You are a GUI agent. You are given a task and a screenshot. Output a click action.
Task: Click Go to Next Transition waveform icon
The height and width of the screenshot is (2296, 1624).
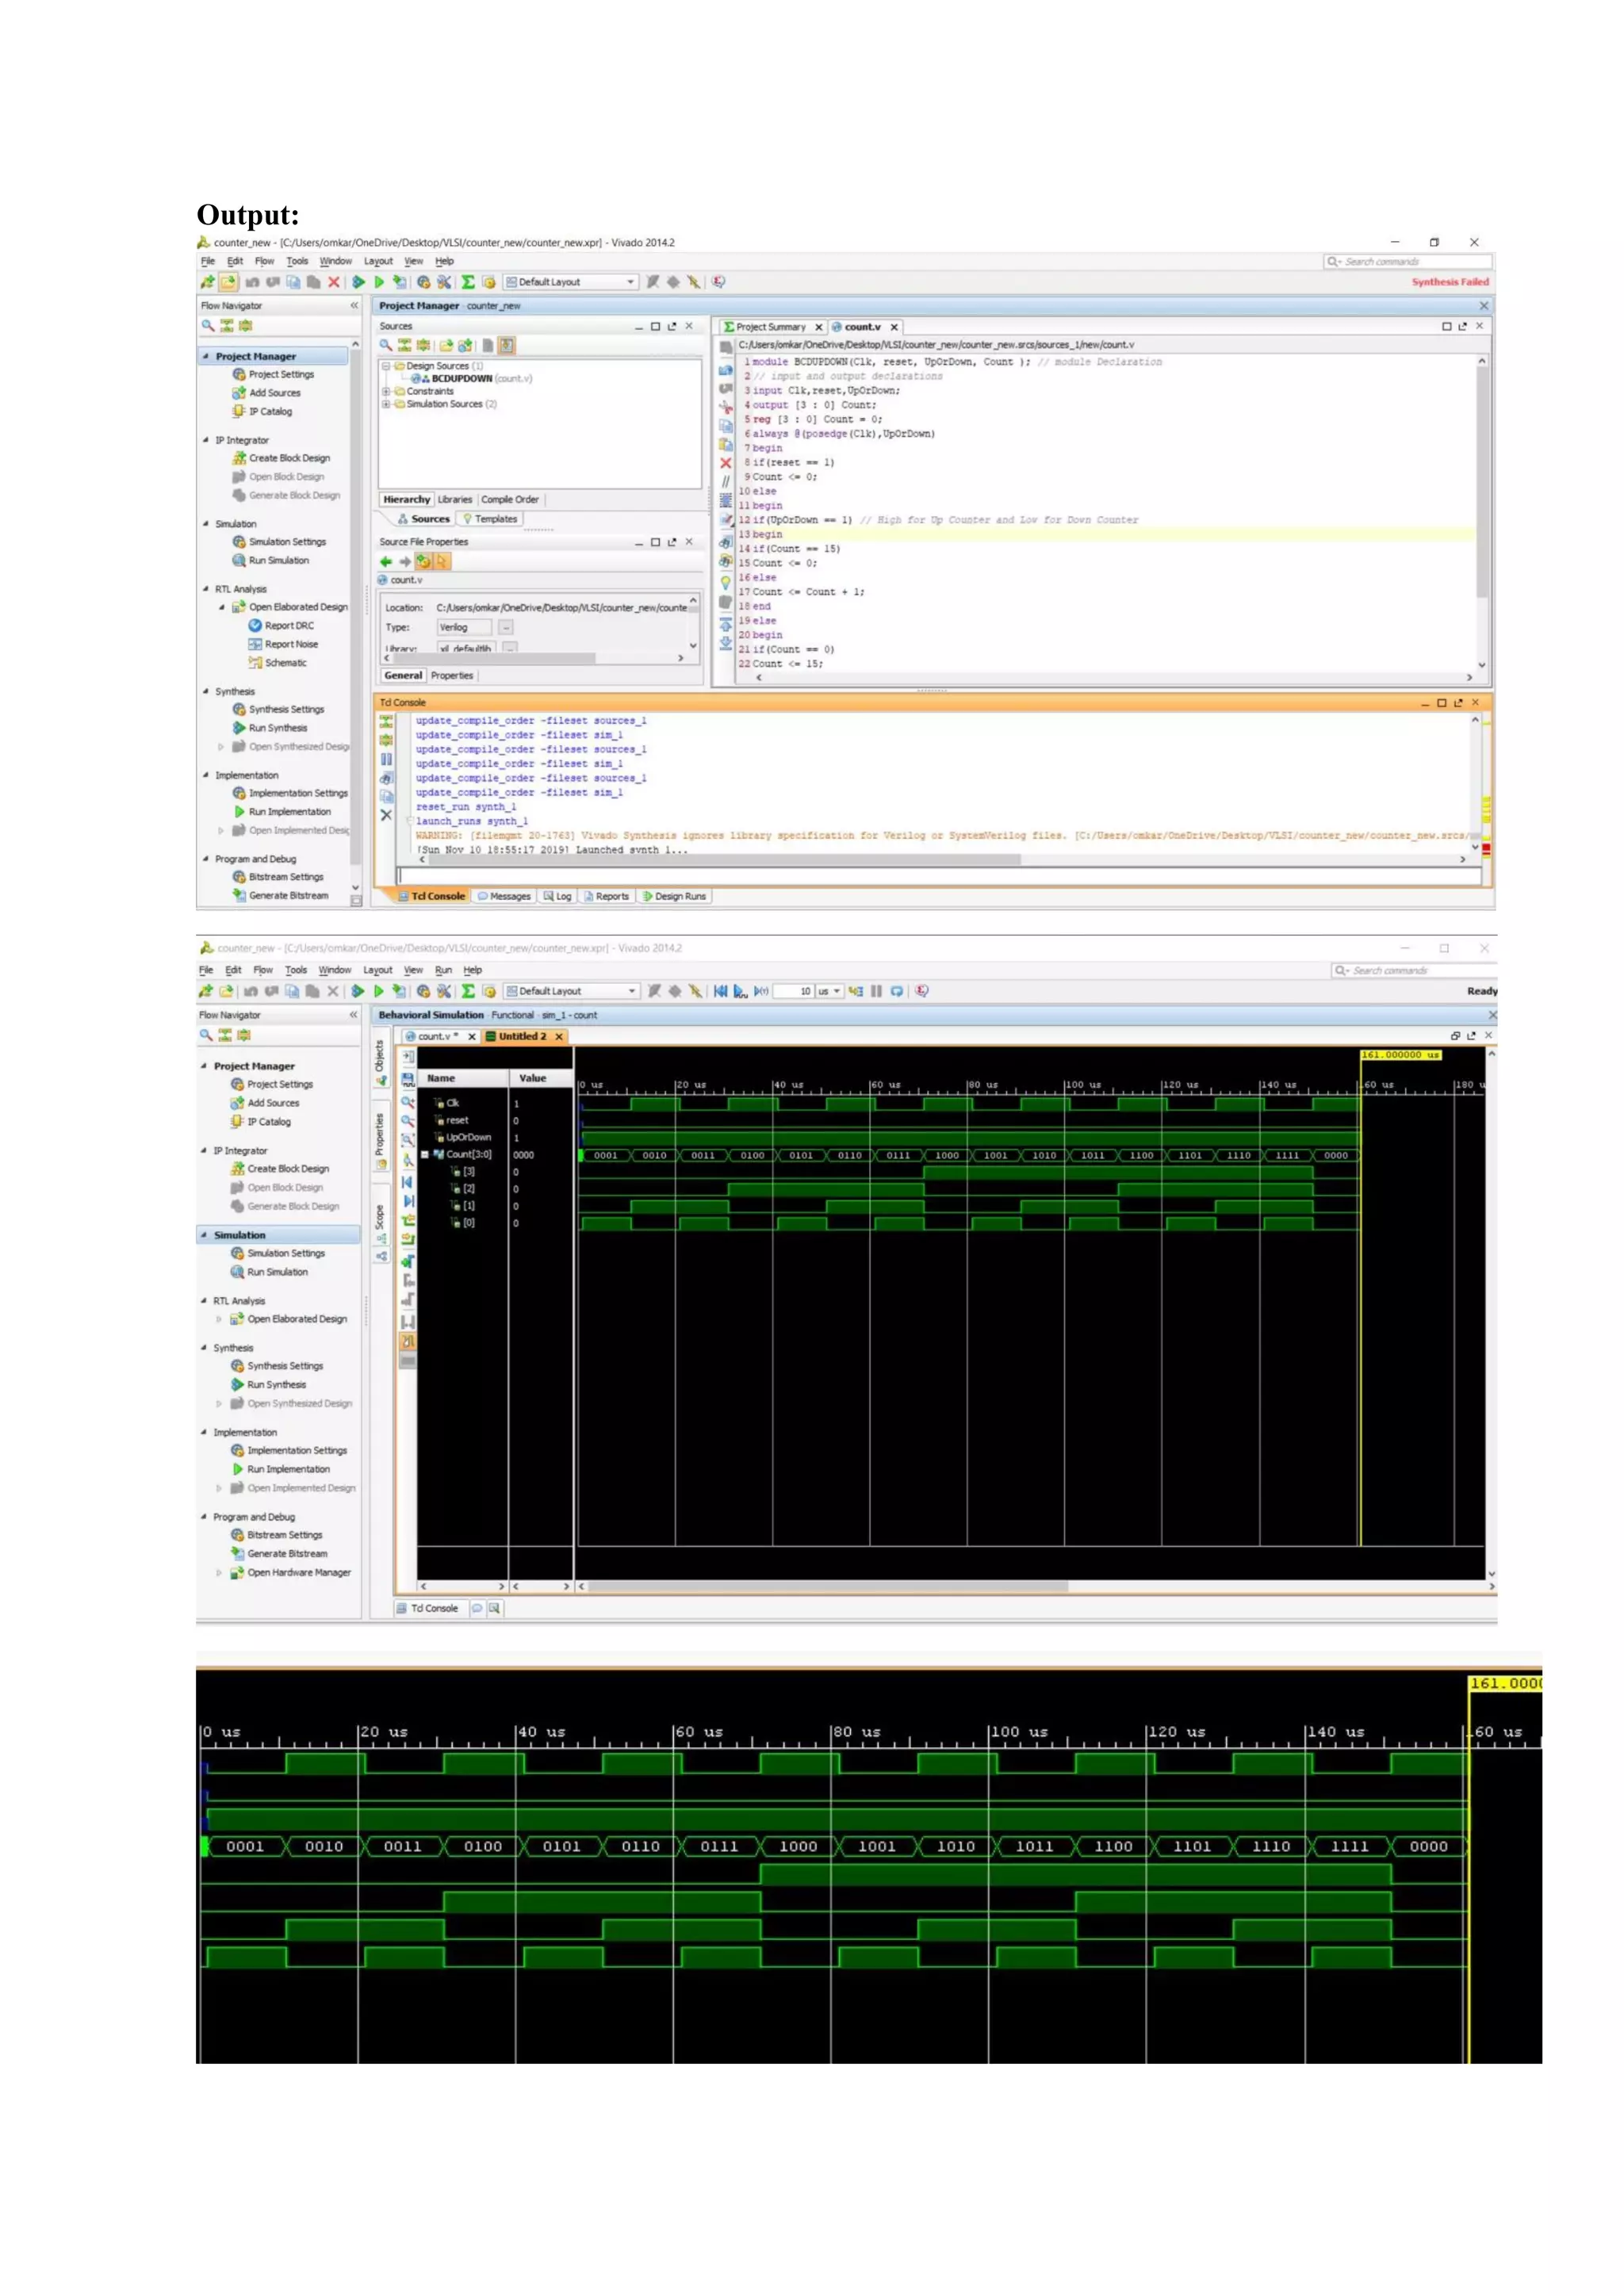tap(408, 1201)
